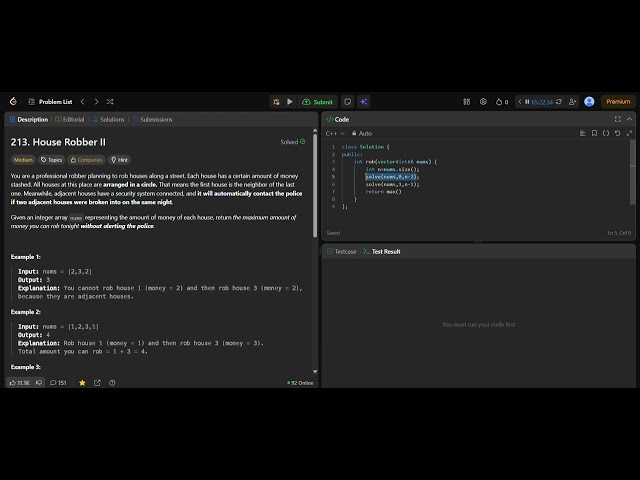640x480 pixels.
Task: Pick a random problem shuffle icon
Action: coord(110,102)
